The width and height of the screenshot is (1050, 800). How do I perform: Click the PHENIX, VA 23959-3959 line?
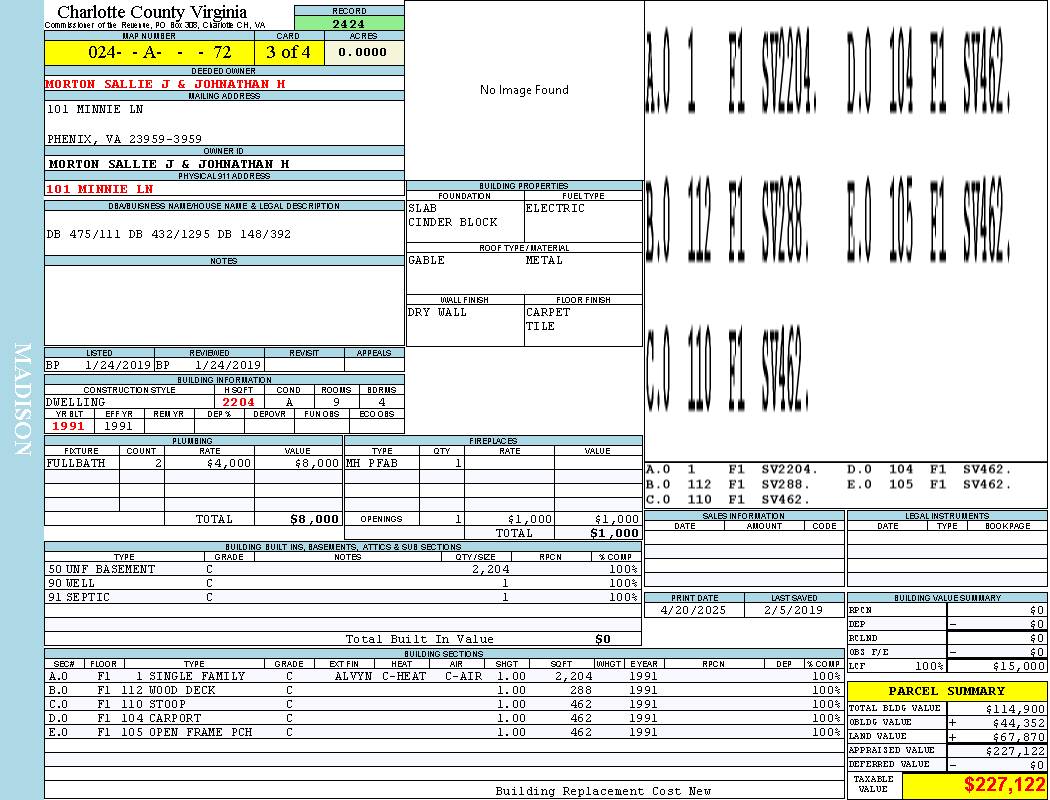(x=125, y=139)
